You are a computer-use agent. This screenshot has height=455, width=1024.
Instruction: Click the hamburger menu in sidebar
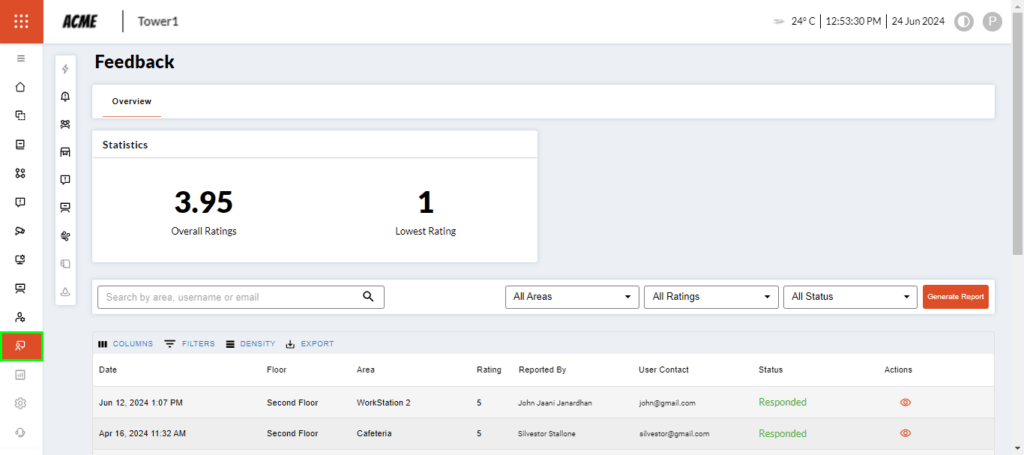21,59
